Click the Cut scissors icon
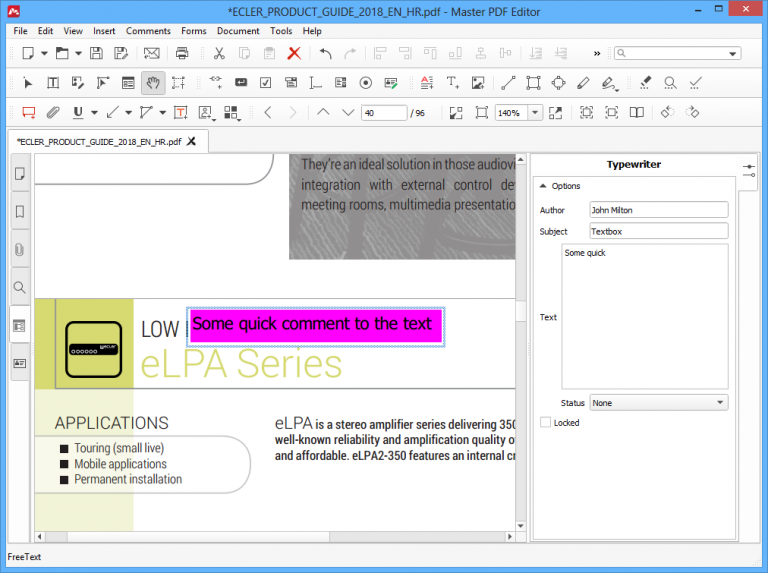 point(219,53)
